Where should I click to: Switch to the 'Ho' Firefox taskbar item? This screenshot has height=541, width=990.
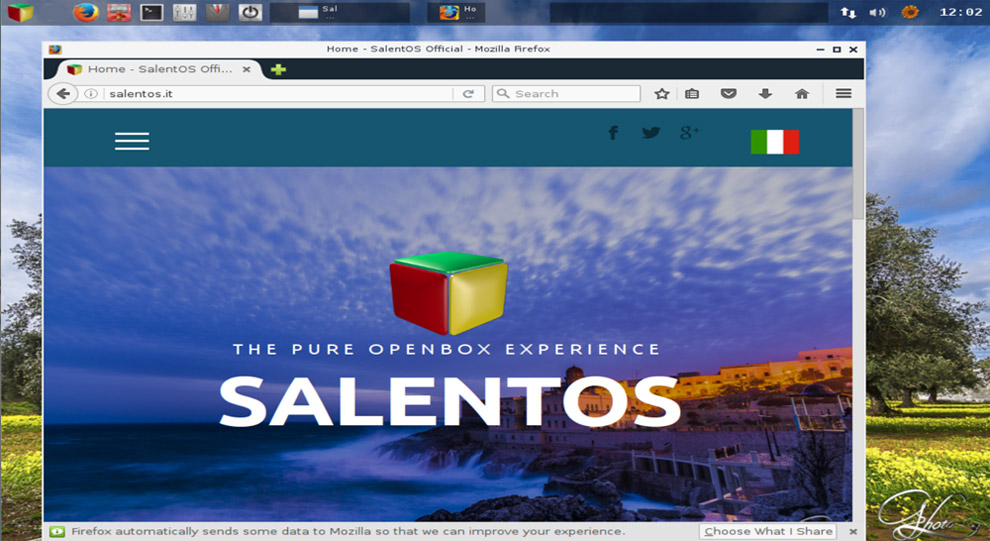(456, 12)
